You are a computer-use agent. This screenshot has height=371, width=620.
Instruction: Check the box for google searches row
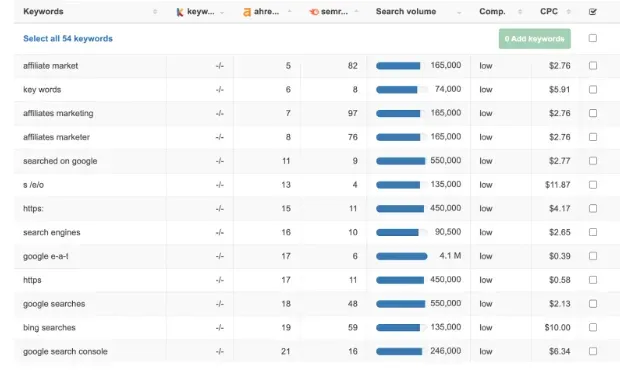click(592, 304)
